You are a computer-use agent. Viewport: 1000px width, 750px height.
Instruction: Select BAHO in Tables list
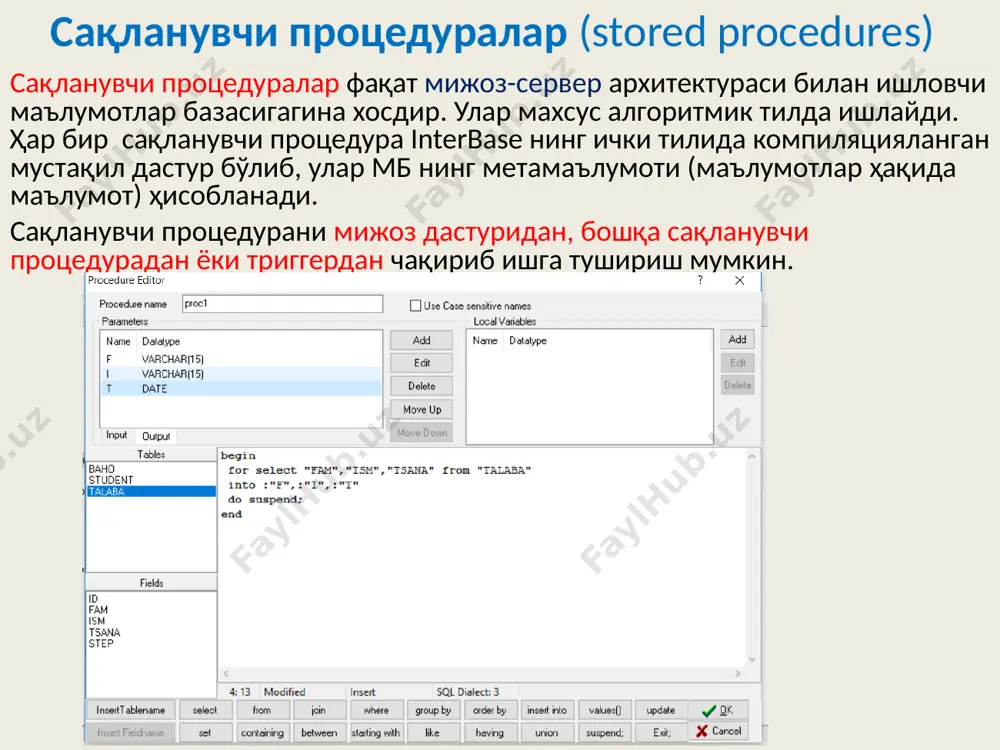(x=151, y=469)
